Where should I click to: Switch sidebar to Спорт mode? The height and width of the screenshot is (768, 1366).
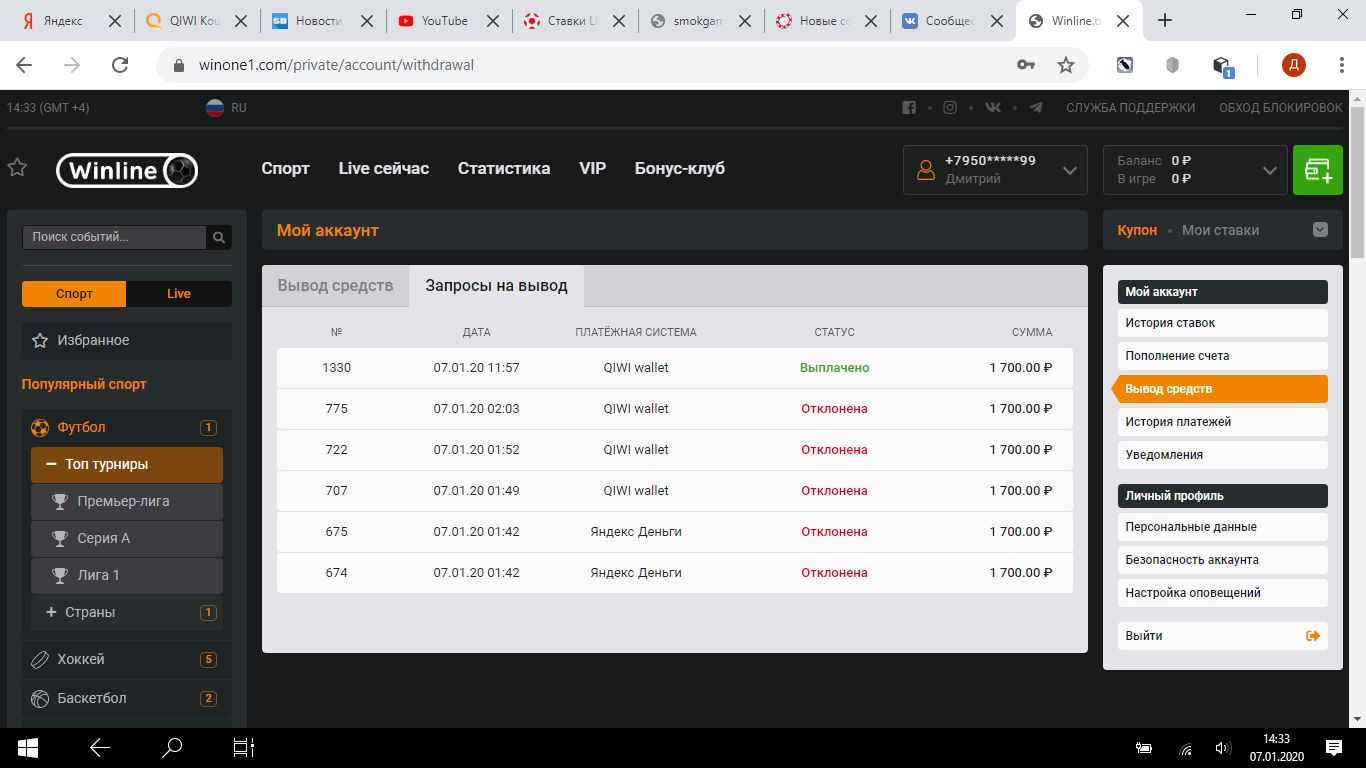tap(74, 294)
